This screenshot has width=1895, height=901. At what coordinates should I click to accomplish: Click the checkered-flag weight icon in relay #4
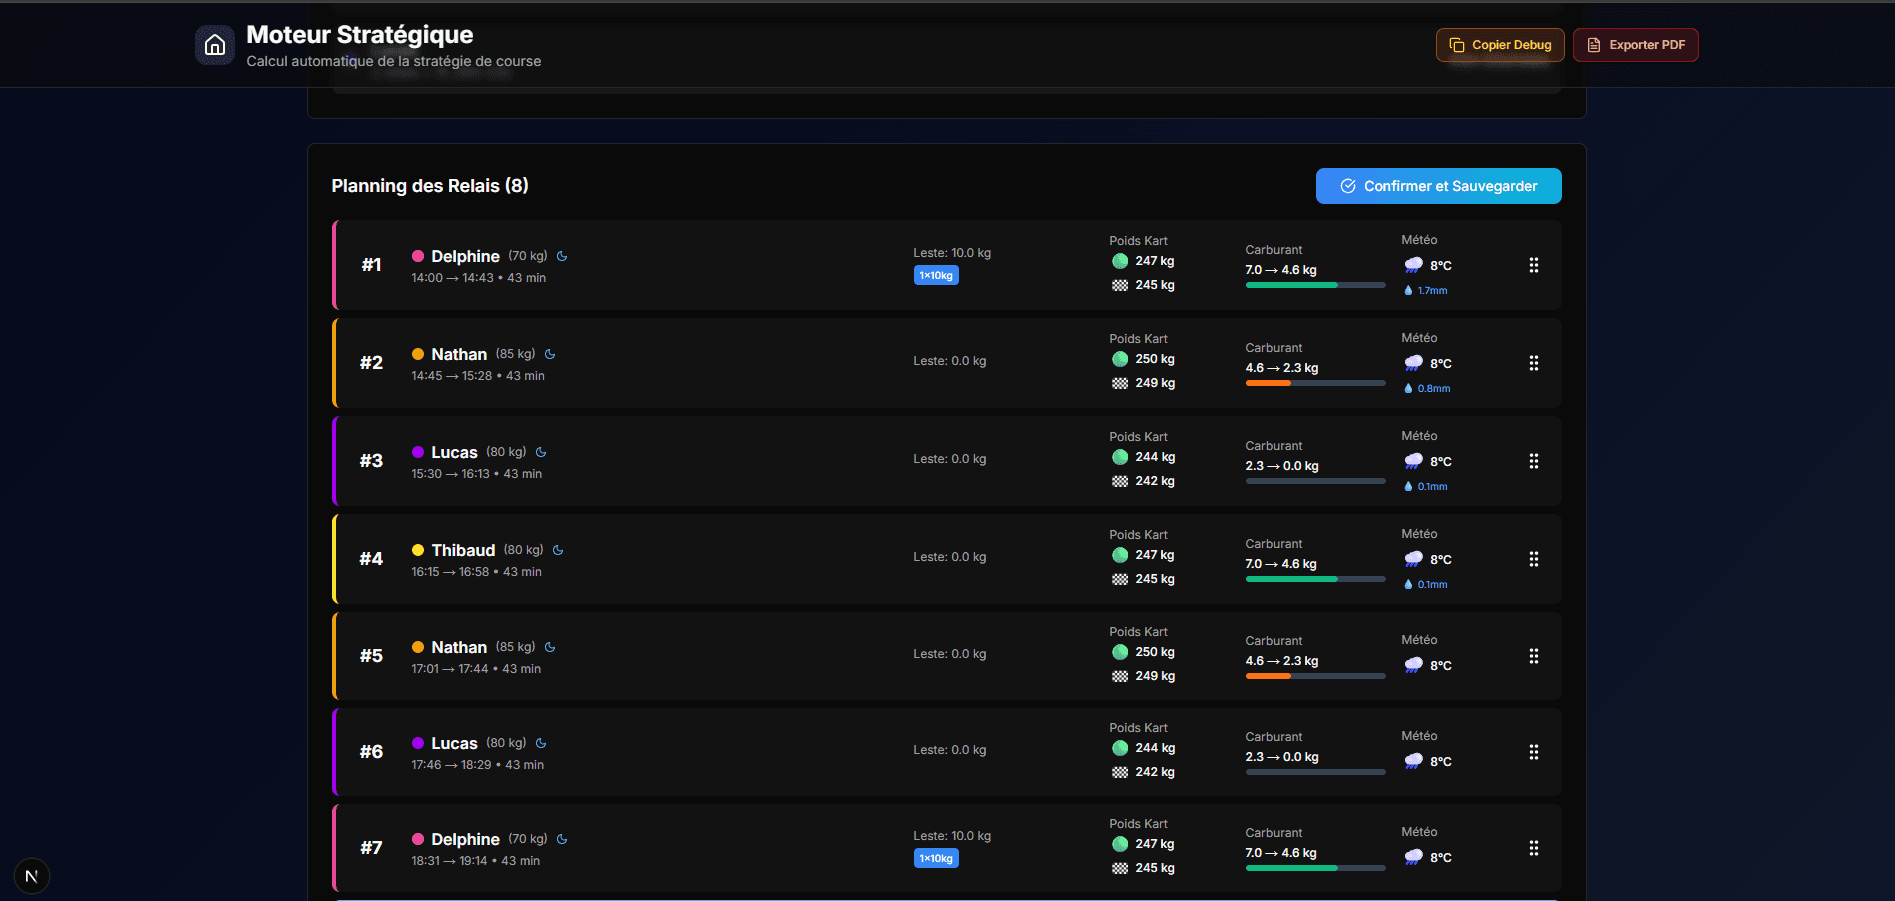[1119, 578]
